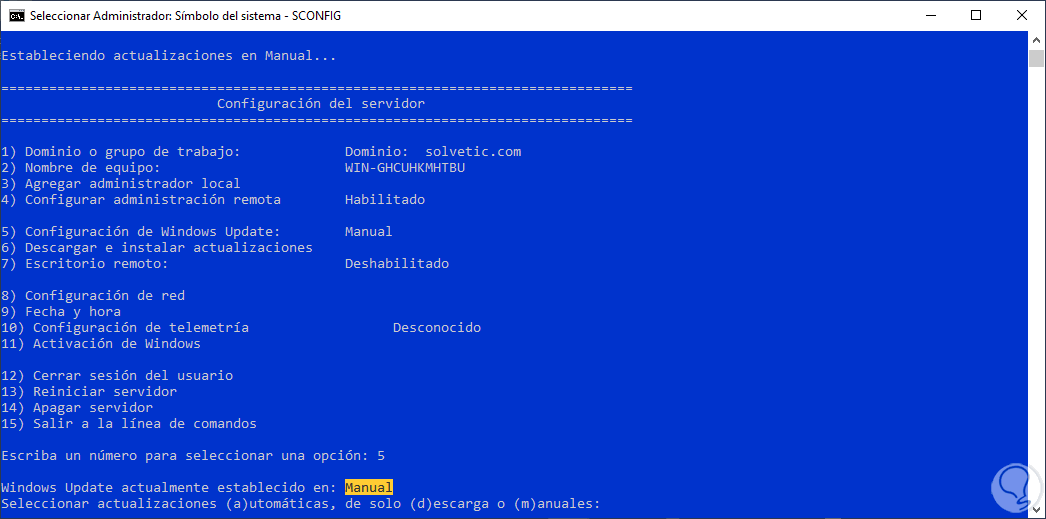Click the 'Estableciendo actualizaciones en Manual...' line
1046x519 pixels.
click(169, 56)
